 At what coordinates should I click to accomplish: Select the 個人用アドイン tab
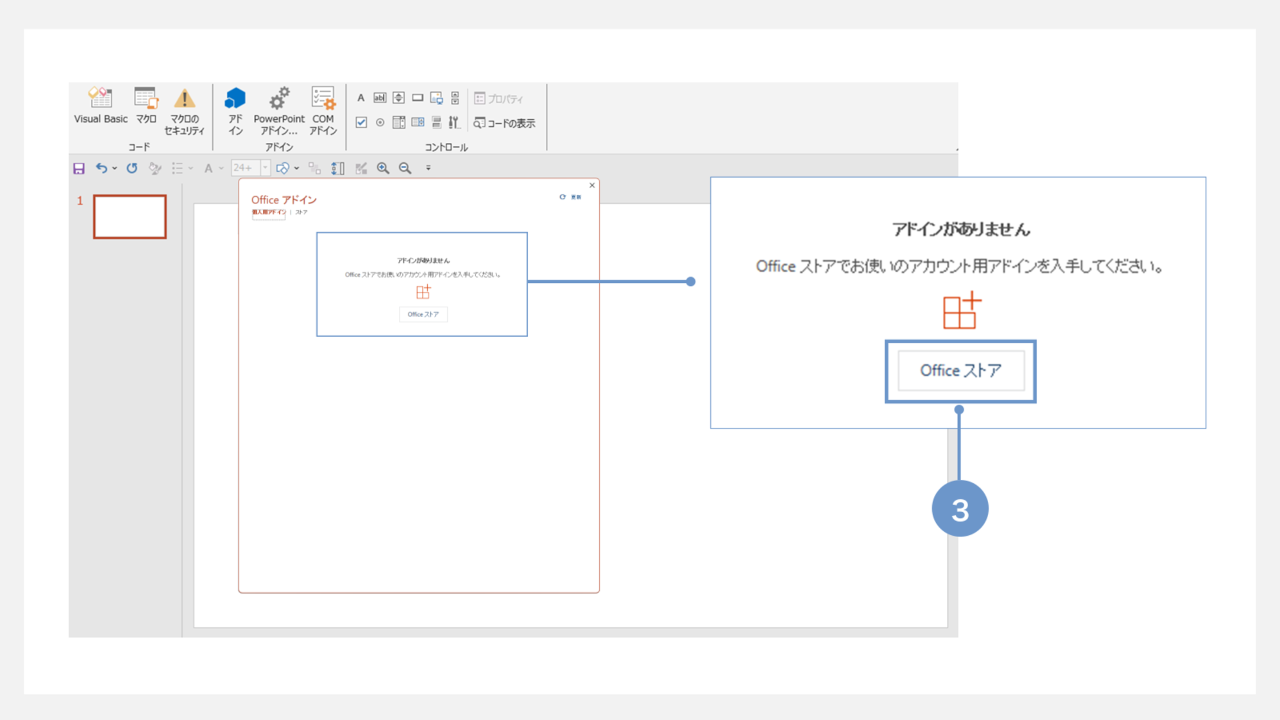tap(269, 213)
